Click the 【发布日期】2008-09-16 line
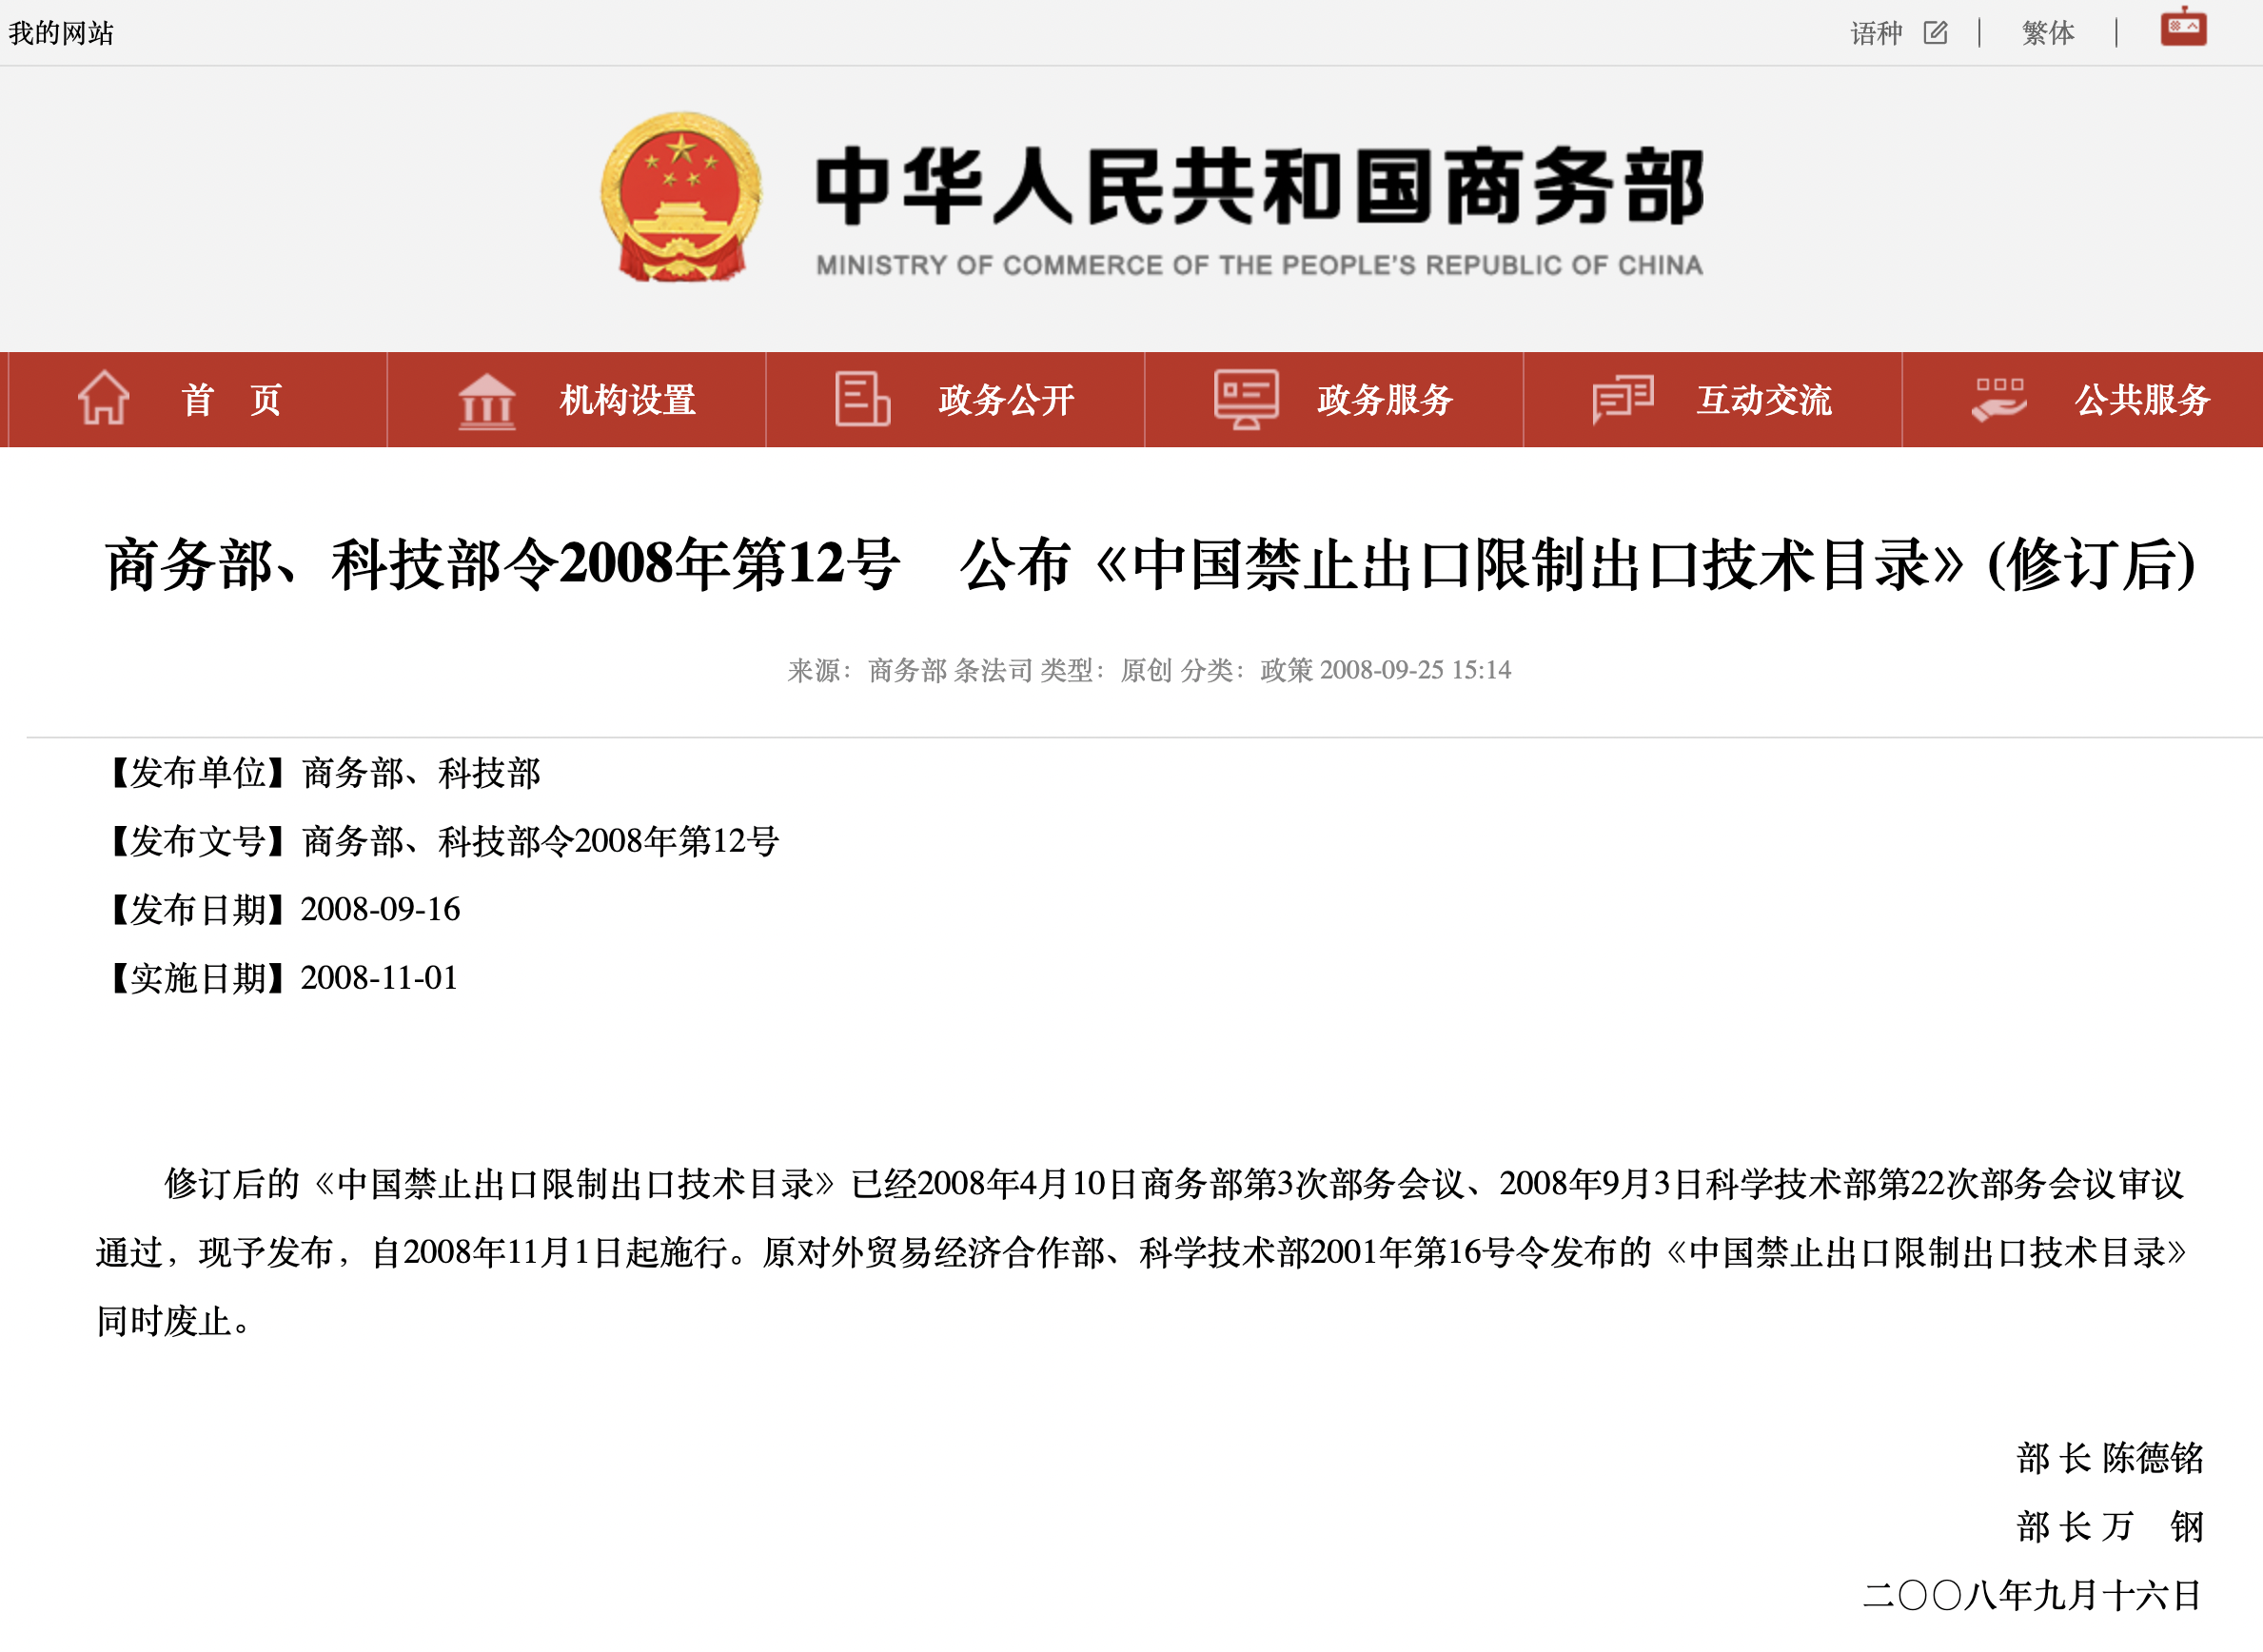This screenshot has height=1652, width=2263. [278, 909]
